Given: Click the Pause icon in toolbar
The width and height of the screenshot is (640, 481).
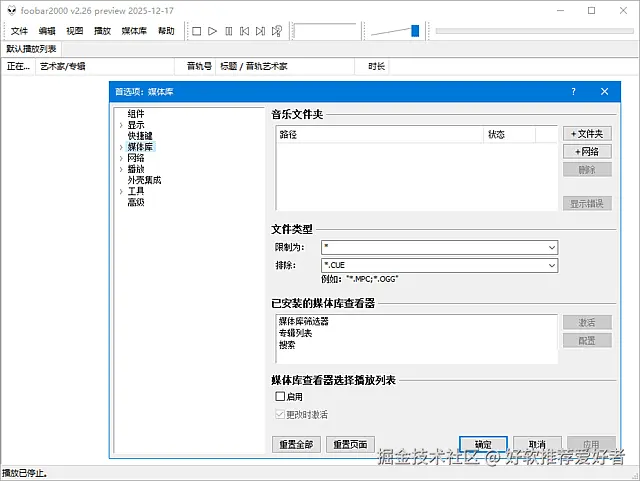Looking at the screenshot, I should pos(229,31).
